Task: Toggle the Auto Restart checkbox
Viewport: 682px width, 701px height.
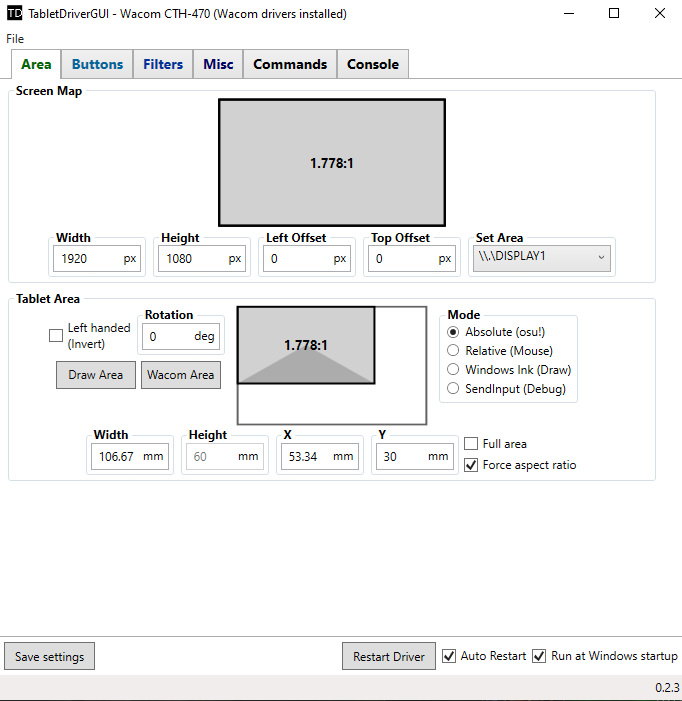Action: (x=449, y=656)
